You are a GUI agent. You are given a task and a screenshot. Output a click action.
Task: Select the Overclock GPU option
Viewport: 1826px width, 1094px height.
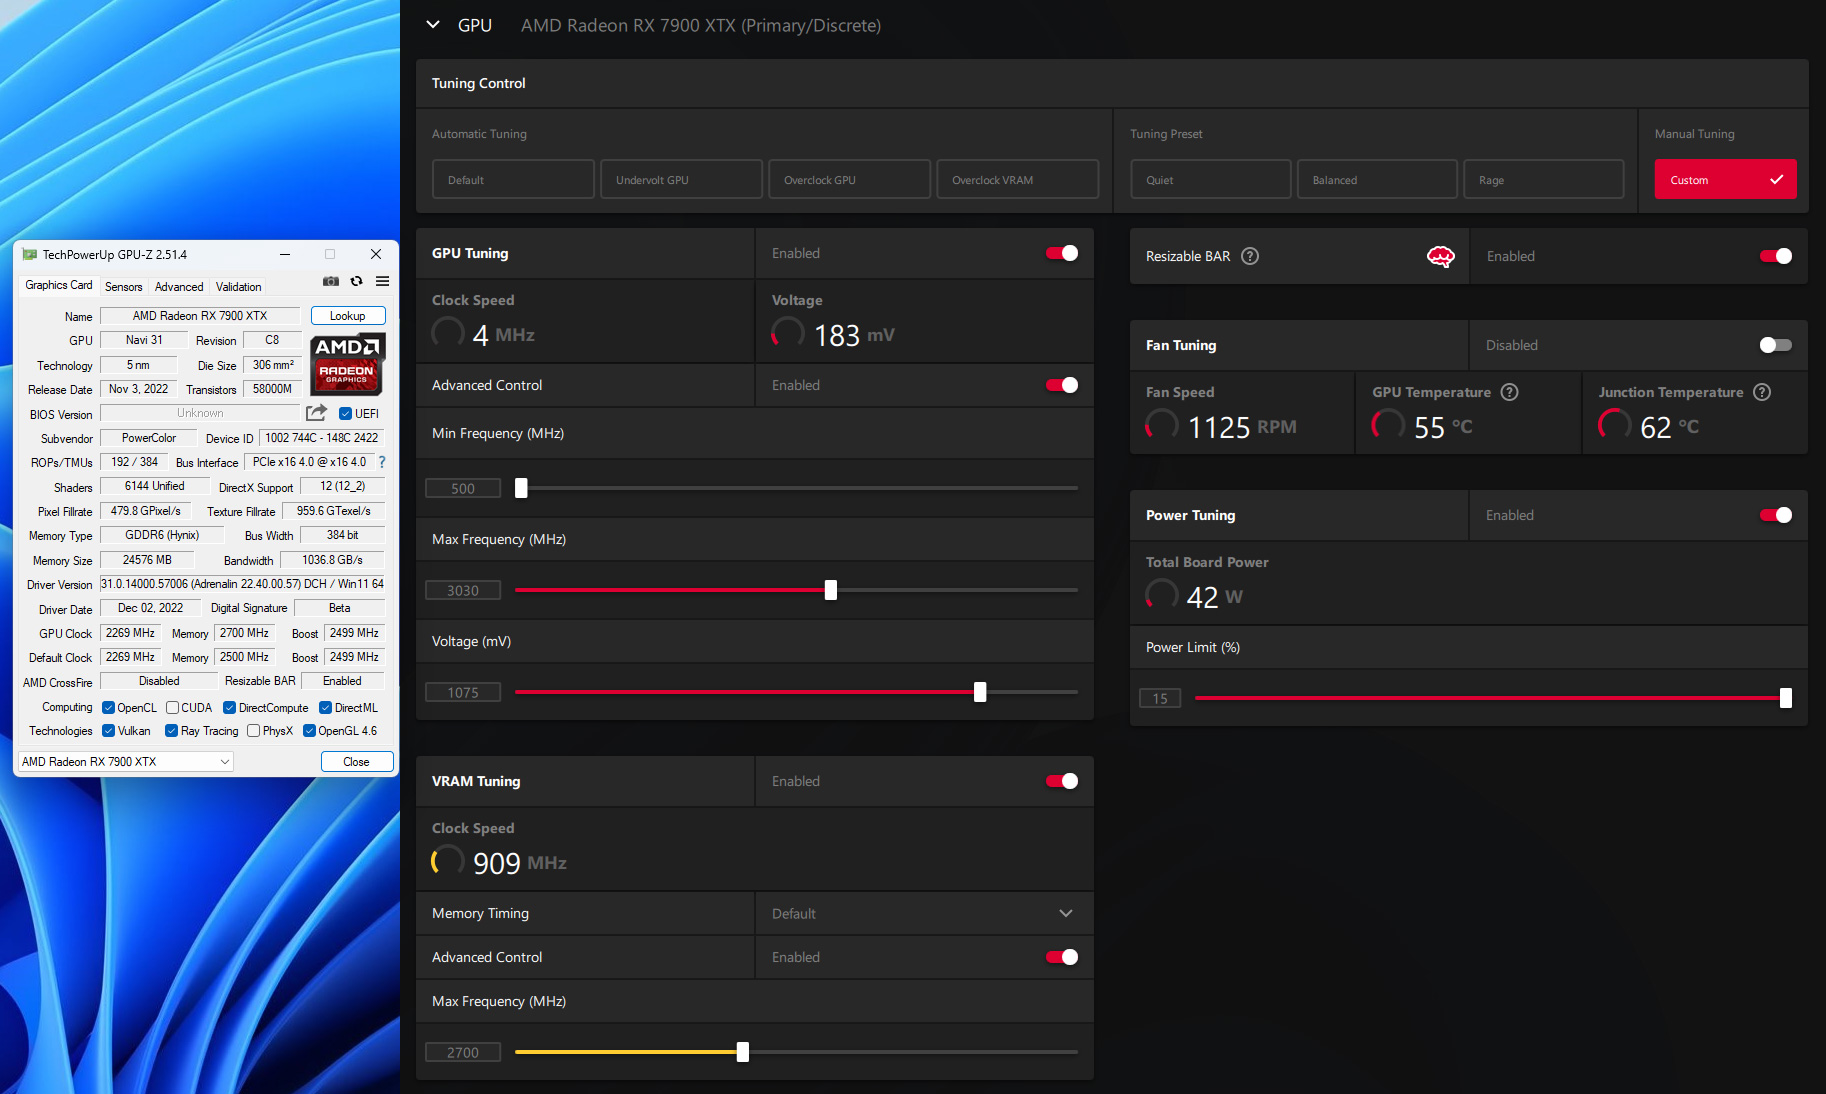coord(849,180)
